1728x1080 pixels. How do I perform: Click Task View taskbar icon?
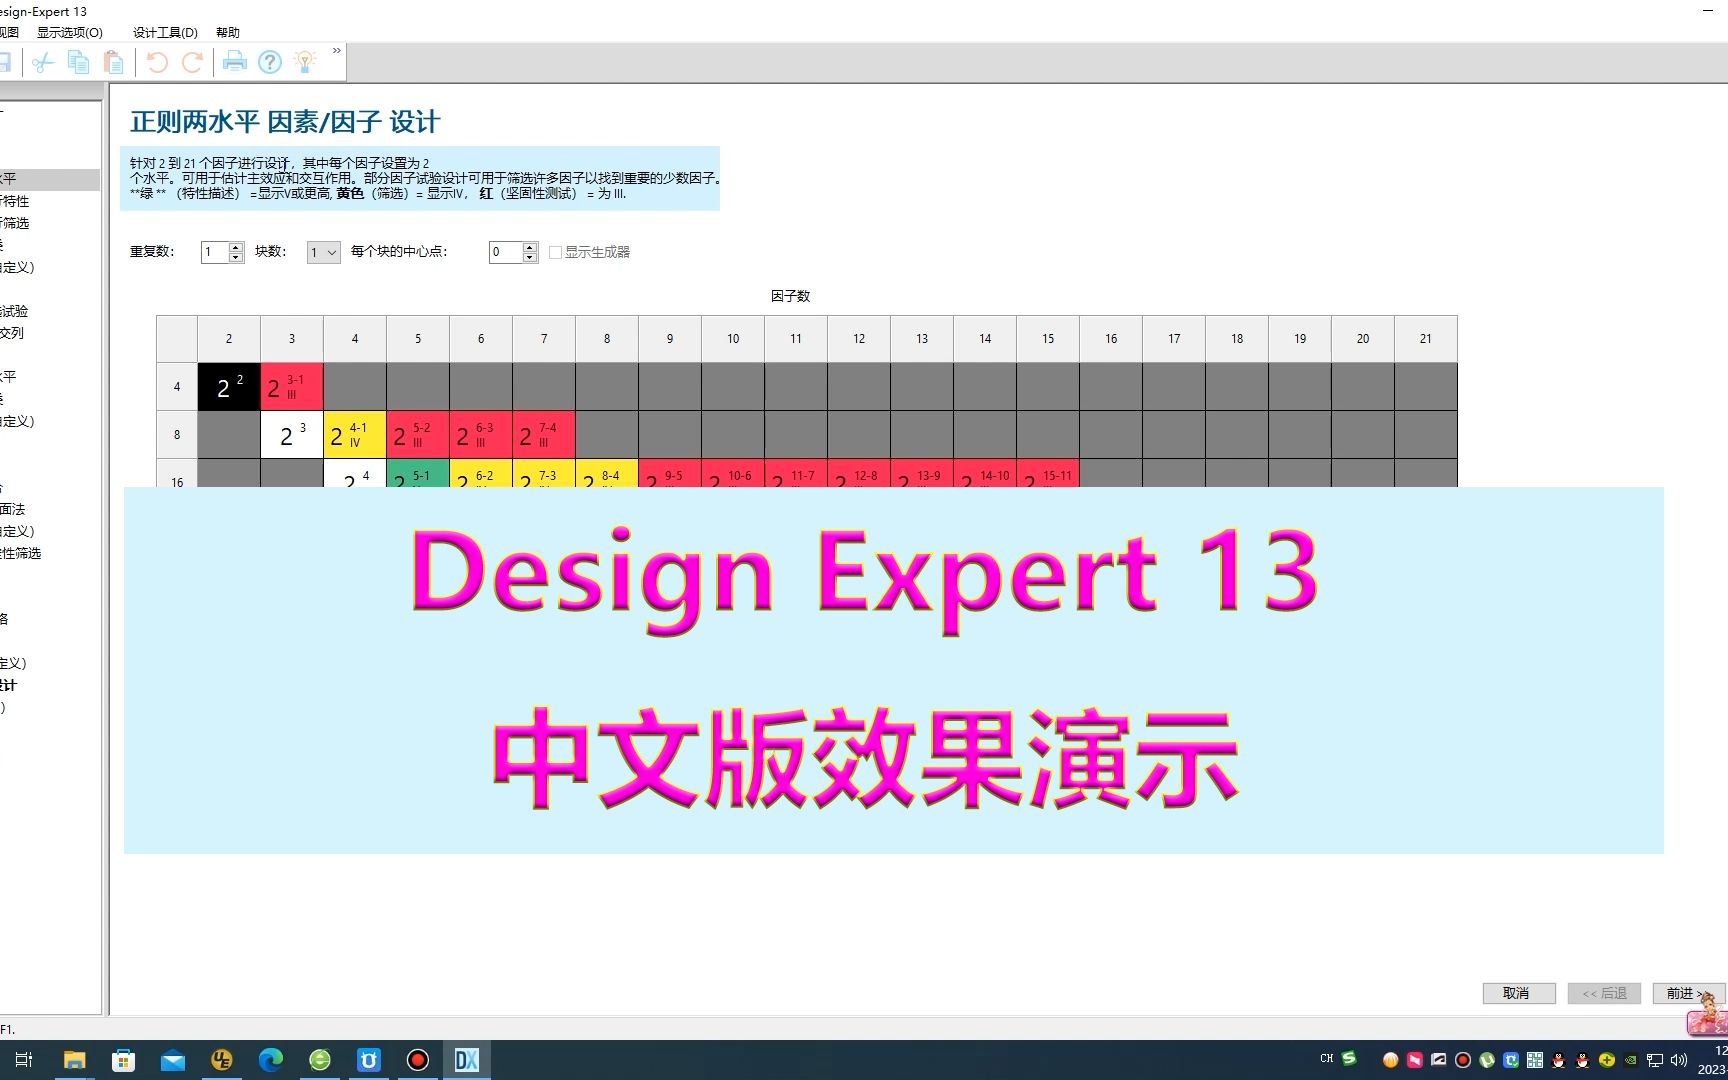coord(24,1060)
